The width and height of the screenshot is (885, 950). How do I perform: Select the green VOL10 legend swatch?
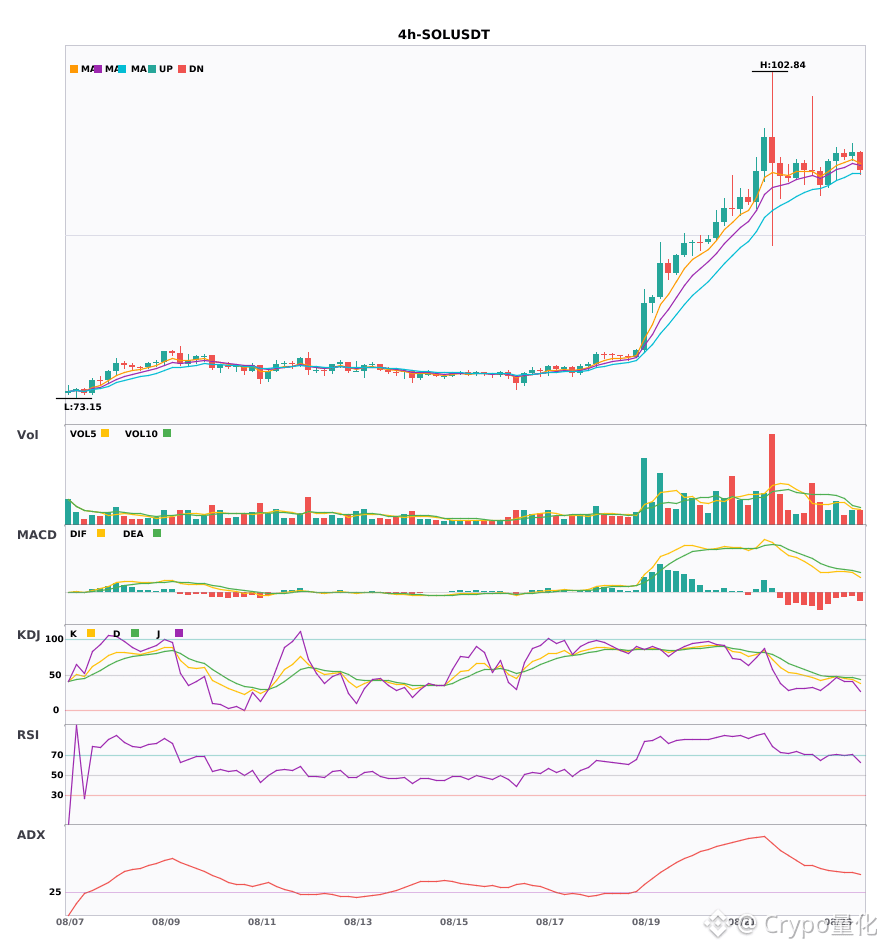(x=167, y=433)
